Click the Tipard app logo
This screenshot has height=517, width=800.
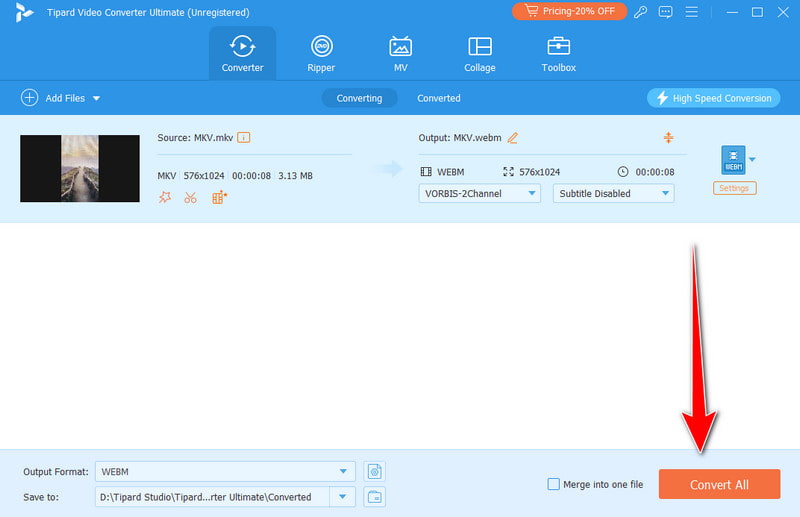point(23,12)
